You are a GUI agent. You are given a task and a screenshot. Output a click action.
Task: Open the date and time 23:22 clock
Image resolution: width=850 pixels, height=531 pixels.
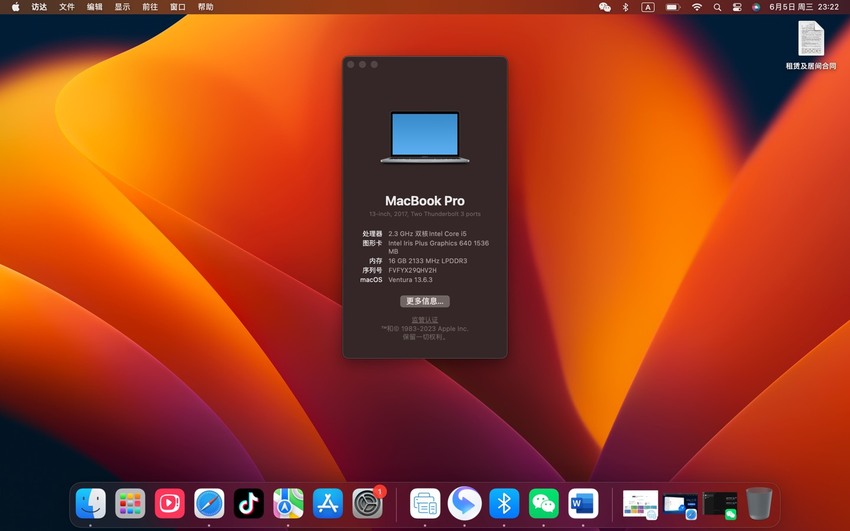pos(804,7)
